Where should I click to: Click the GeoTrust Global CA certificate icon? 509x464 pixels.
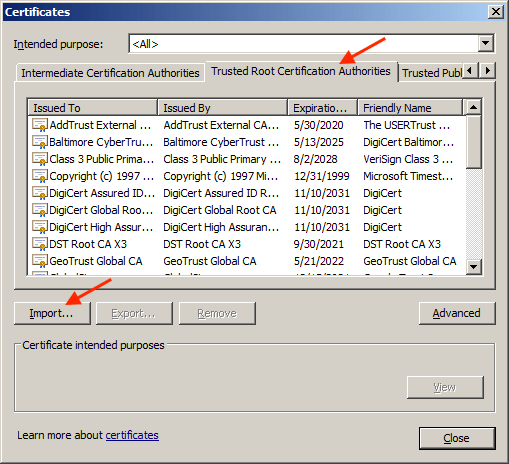coord(39,261)
